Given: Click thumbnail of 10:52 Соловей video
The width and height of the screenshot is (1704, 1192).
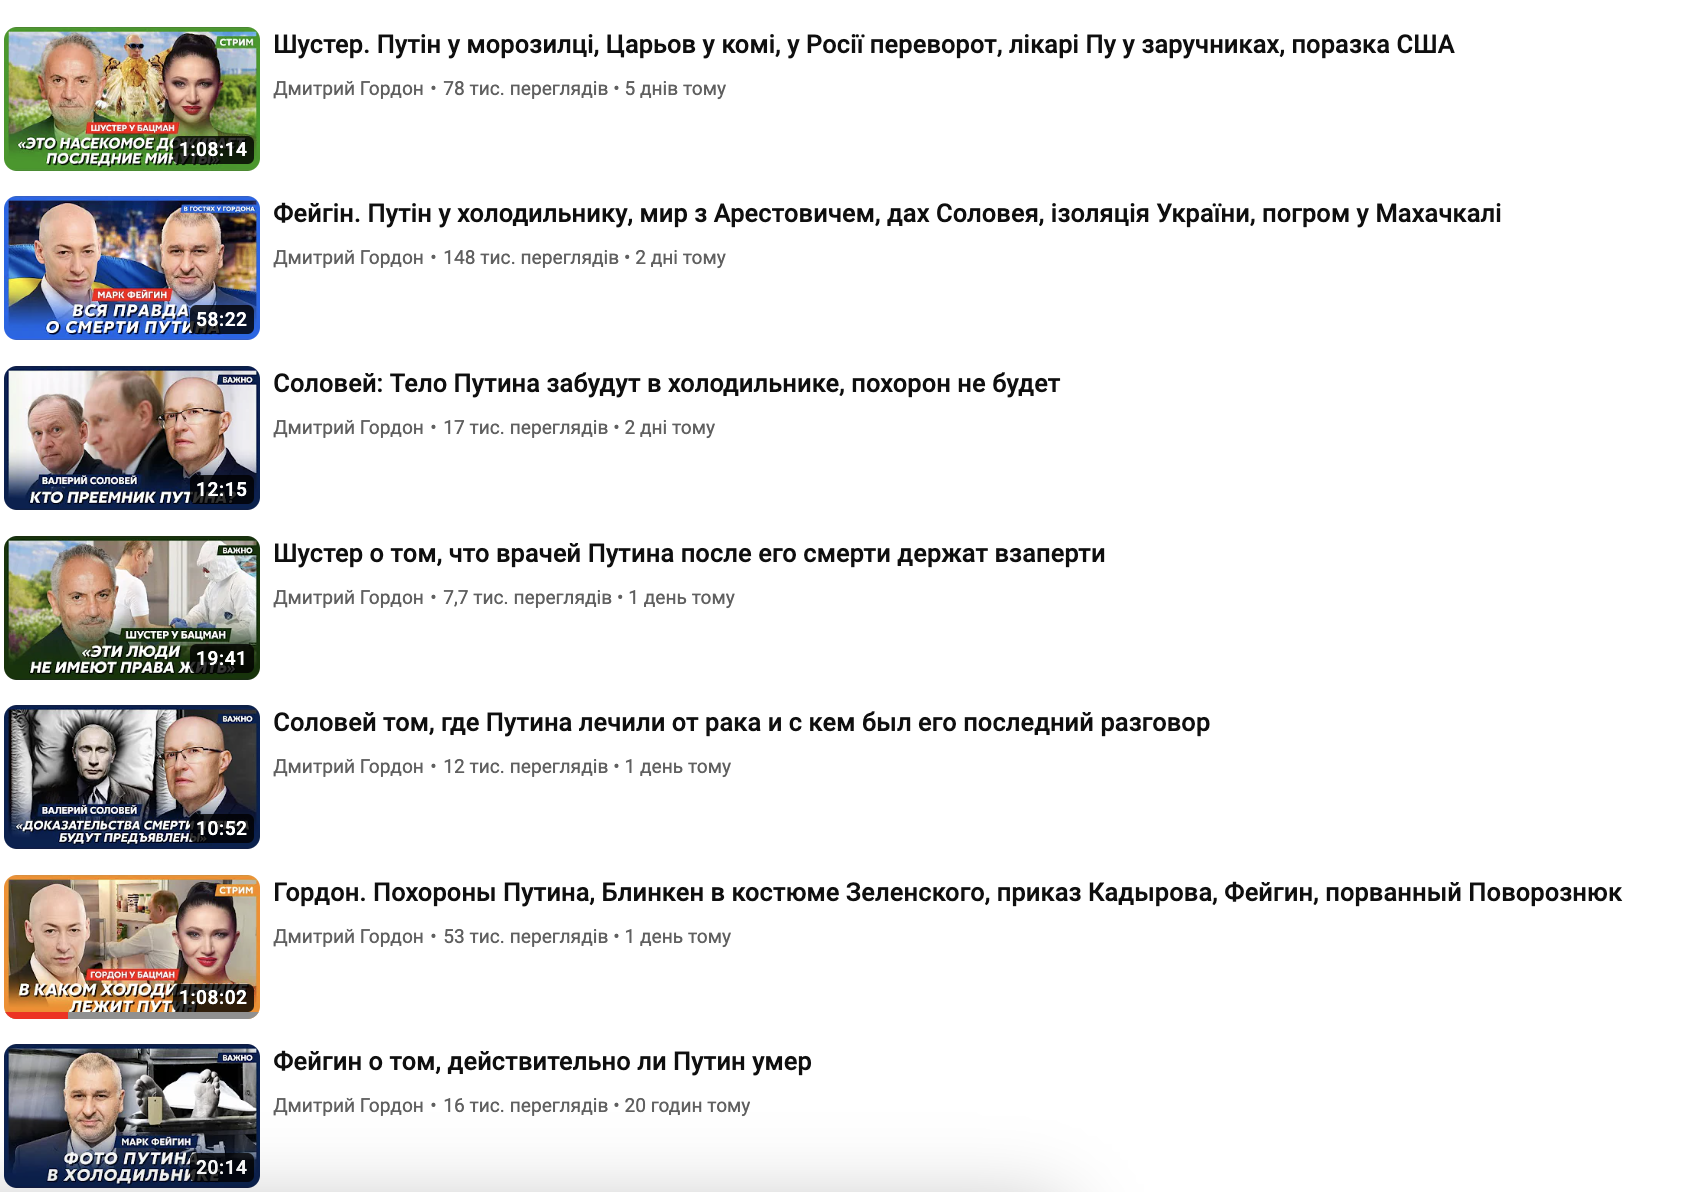Looking at the screenshot, I should click(132, 777).
